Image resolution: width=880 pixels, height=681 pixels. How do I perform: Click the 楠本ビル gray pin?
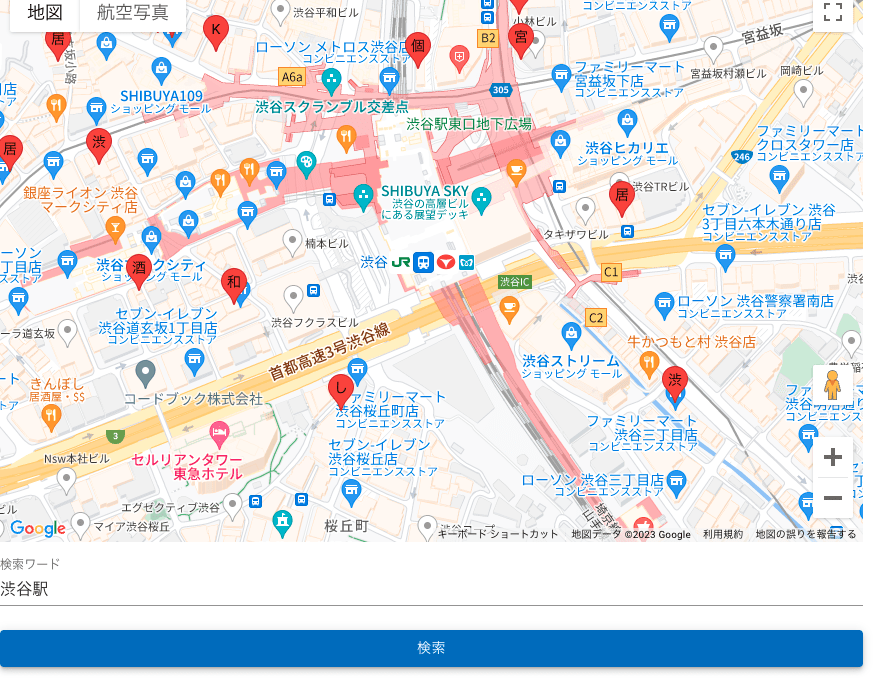pos(292,243)
